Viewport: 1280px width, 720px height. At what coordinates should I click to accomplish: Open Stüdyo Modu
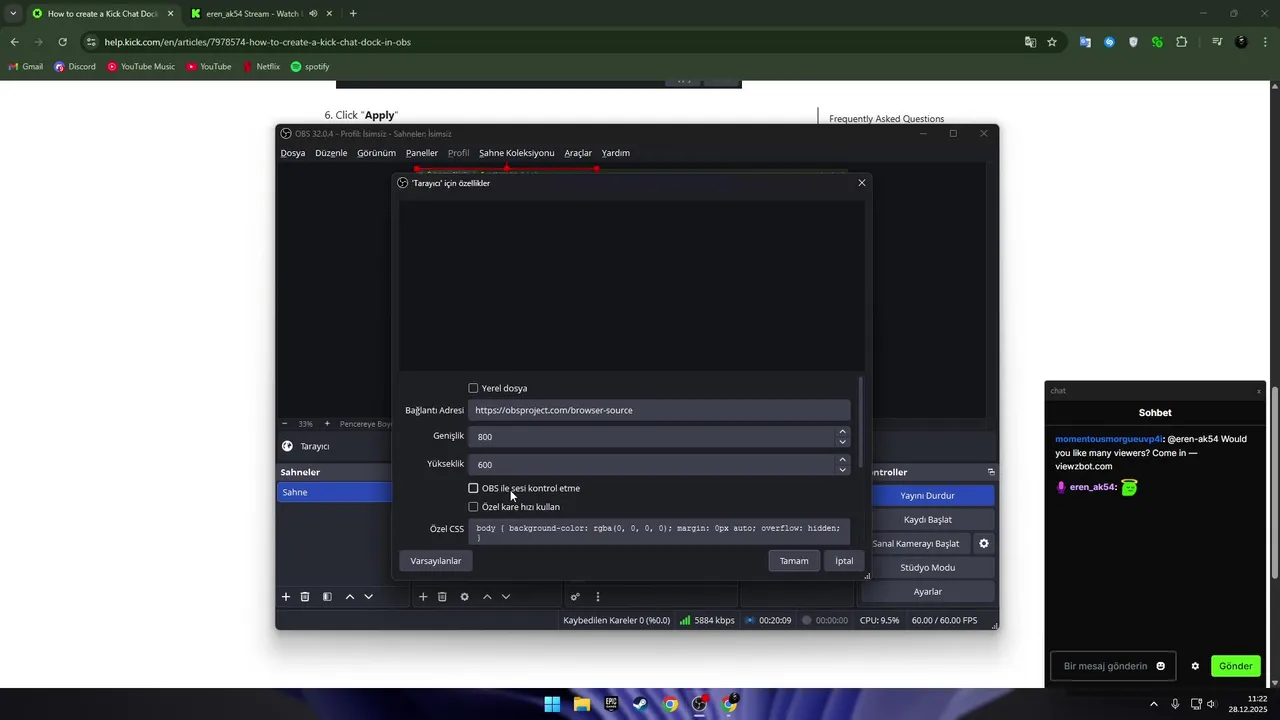[928, 568]
